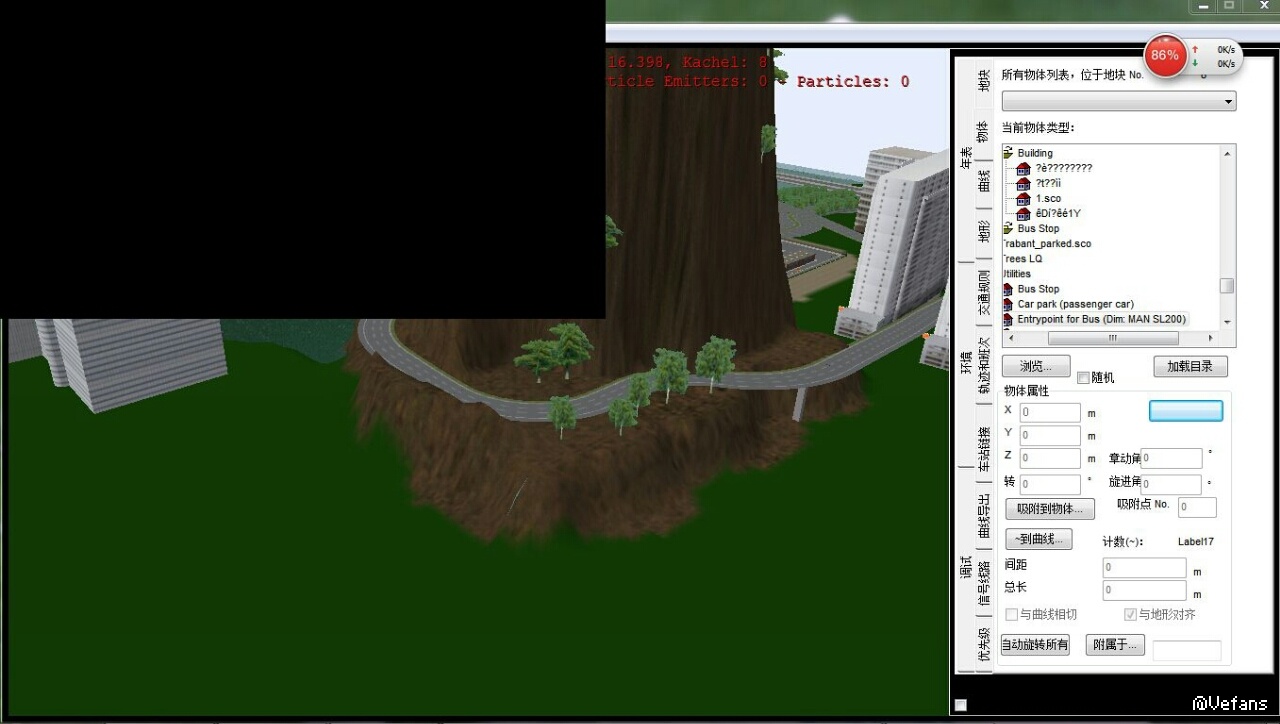This screenshot has height=724, width=1280.
Task: Switch to the 优先级 tab
Action: pyautogui.click(x=983, y=645)
